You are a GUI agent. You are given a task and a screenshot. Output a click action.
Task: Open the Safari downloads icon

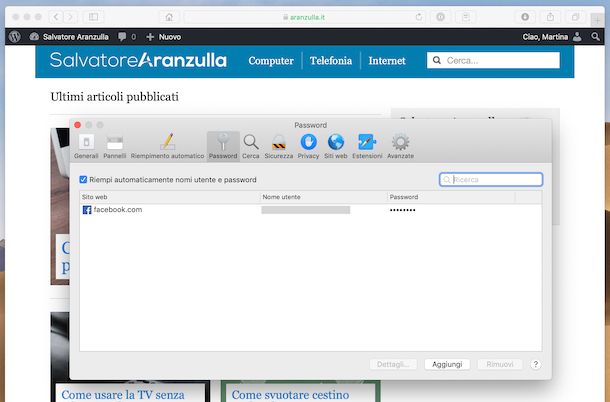(525, 17)
